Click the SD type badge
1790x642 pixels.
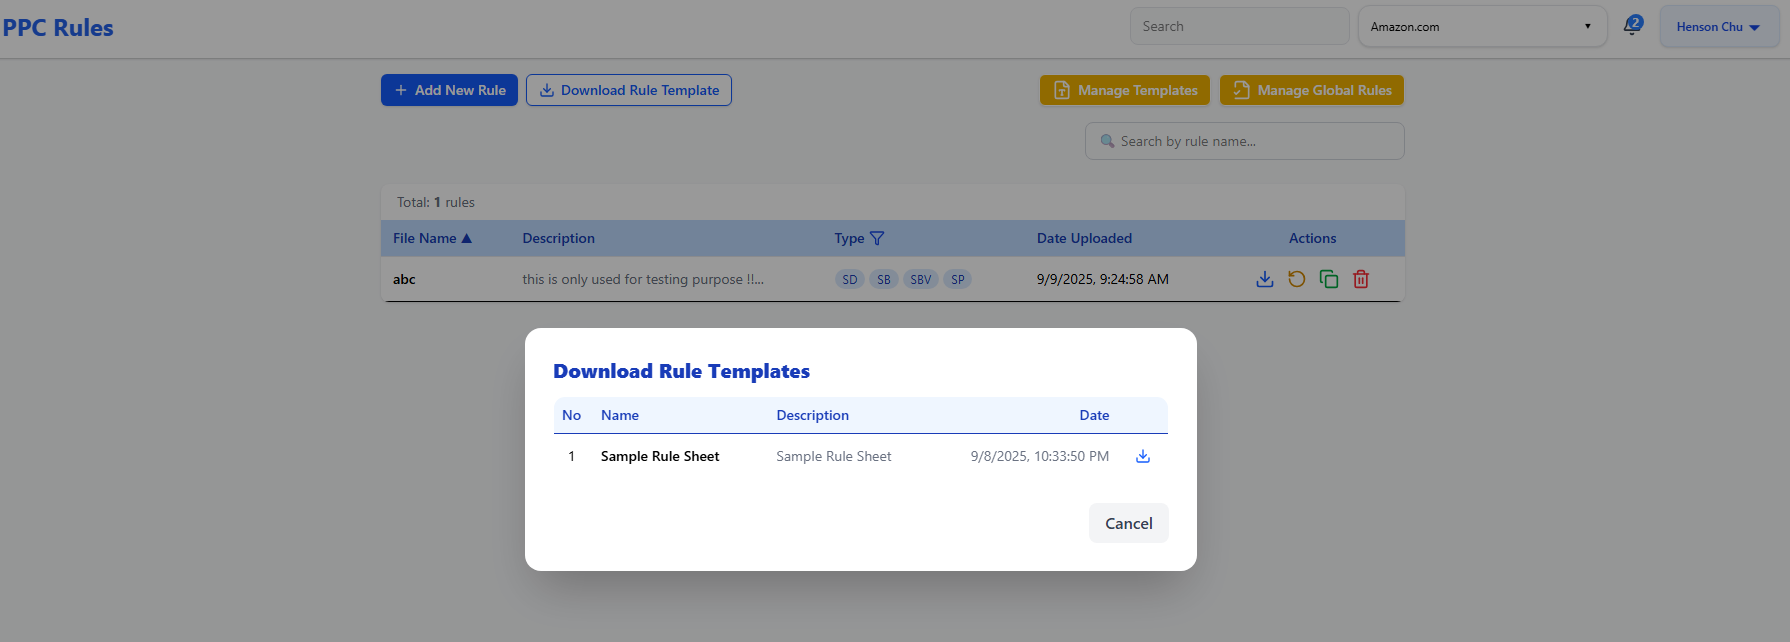[849, 280]
